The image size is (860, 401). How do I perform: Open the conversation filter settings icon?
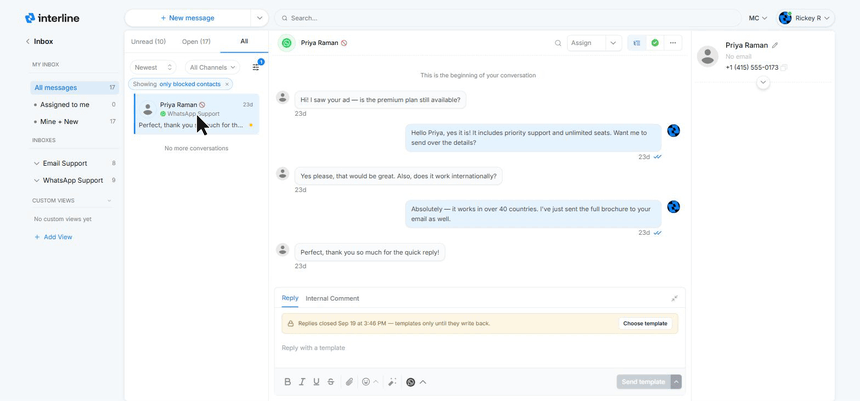pos(256,67)
